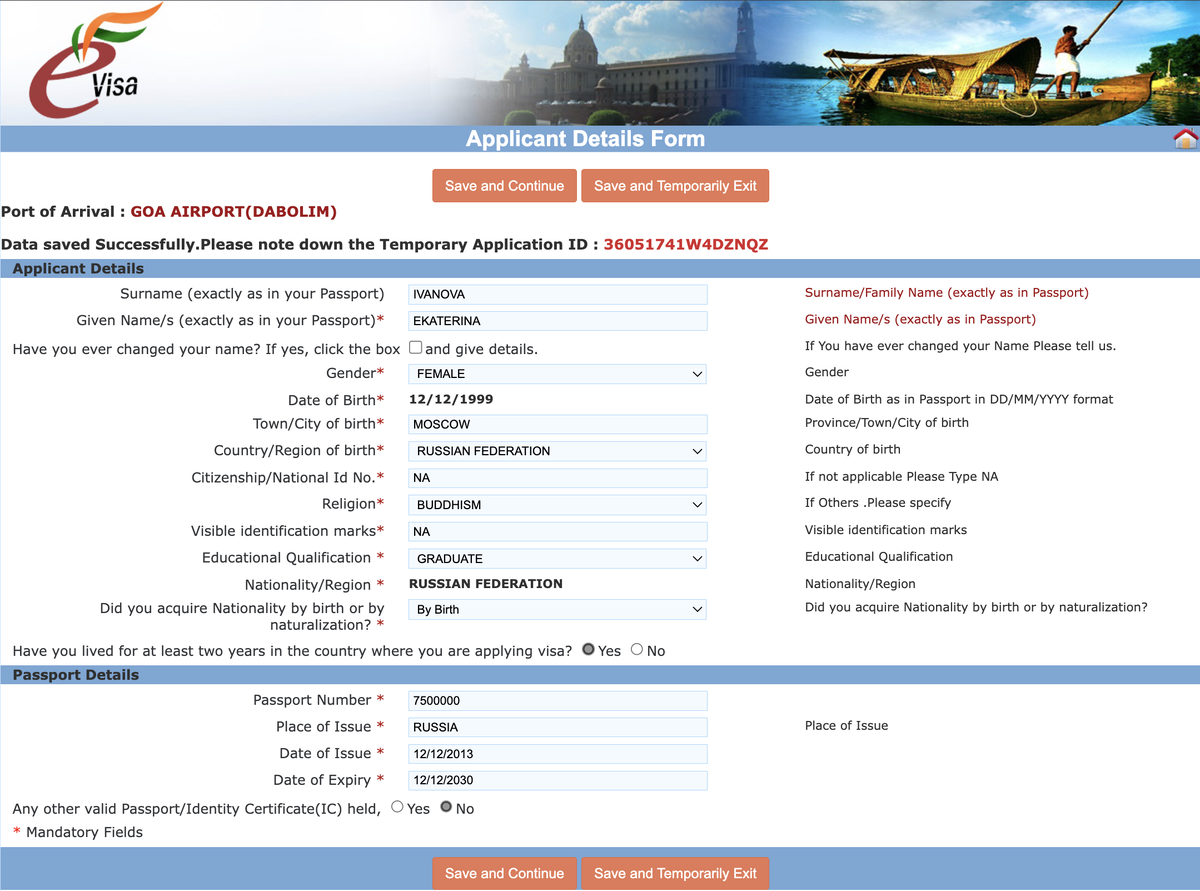The image size is (1200, 891).
Task: Select the Town/City of birth field
Action: pos(558,424)
